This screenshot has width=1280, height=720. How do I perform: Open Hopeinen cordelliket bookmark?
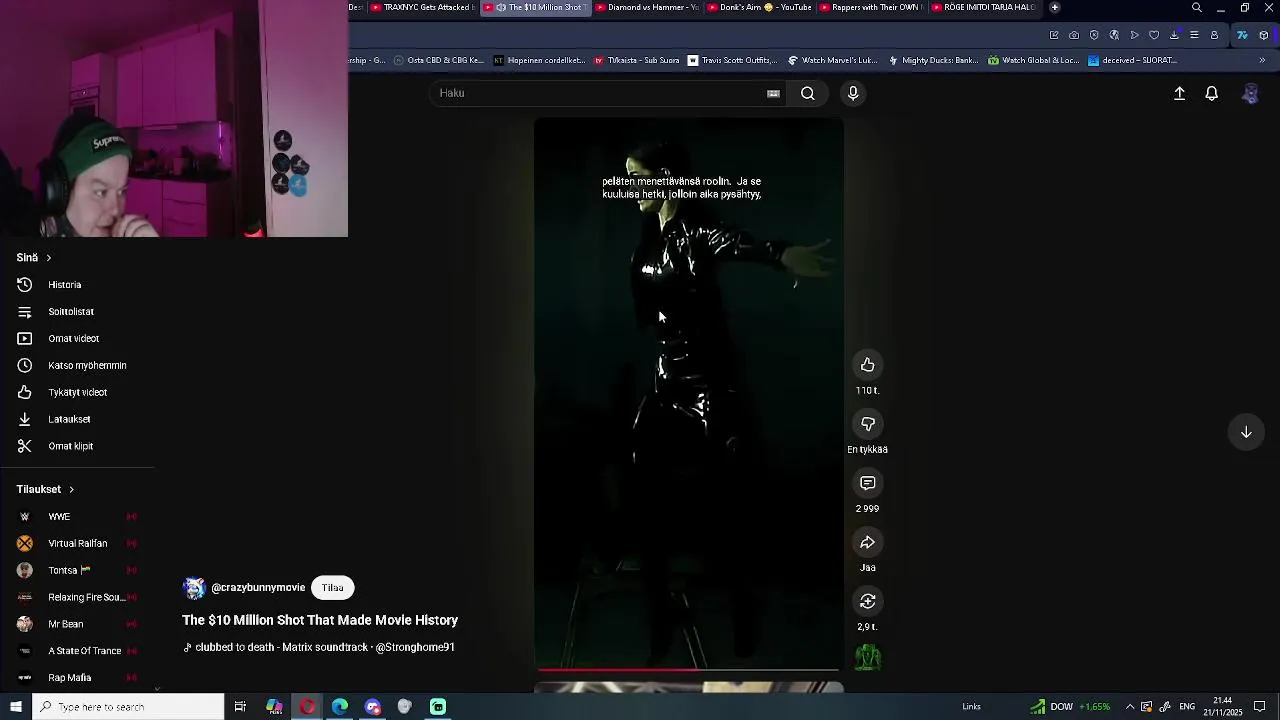(539, 60)
